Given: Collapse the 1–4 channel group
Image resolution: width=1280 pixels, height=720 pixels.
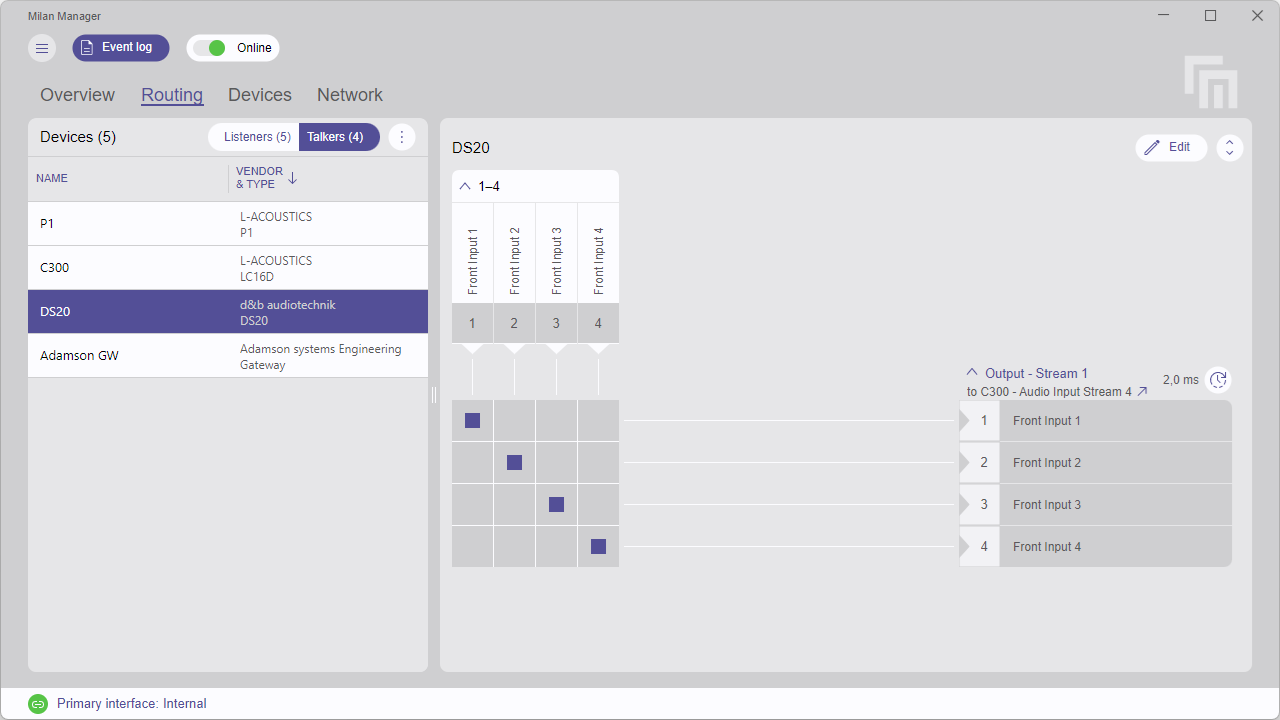Looking at the screenshot, I should (464, 186).
